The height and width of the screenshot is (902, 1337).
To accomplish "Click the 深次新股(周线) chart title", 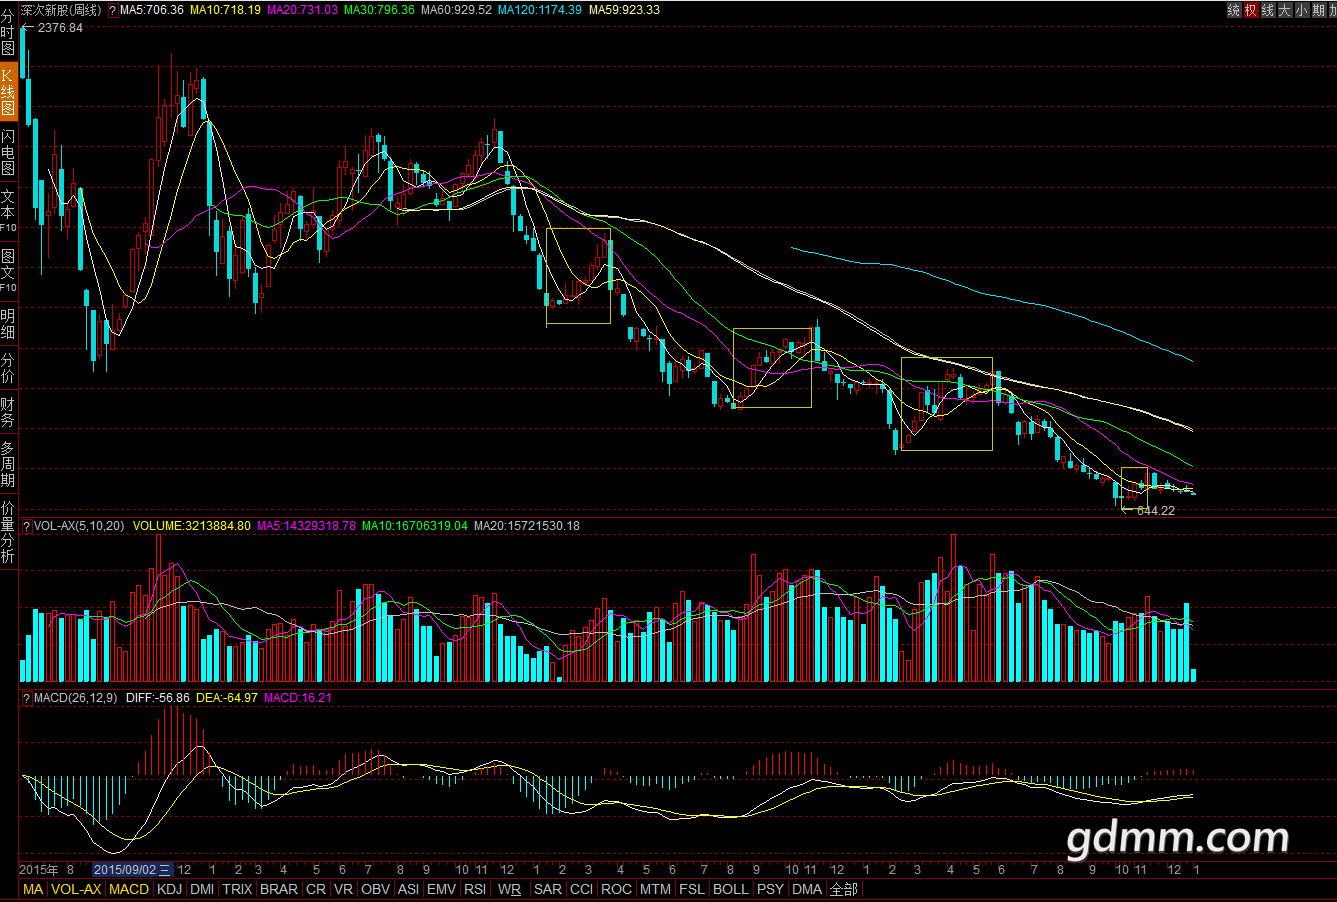I will click(61, 10).
